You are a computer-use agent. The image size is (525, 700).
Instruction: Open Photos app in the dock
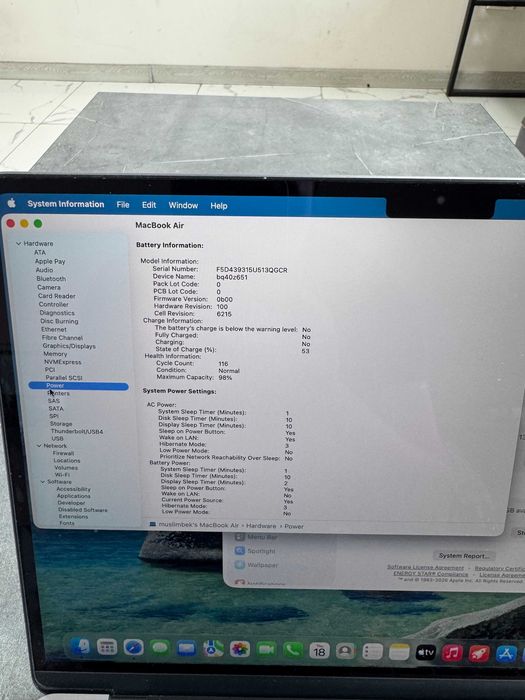tap(240, 649)
